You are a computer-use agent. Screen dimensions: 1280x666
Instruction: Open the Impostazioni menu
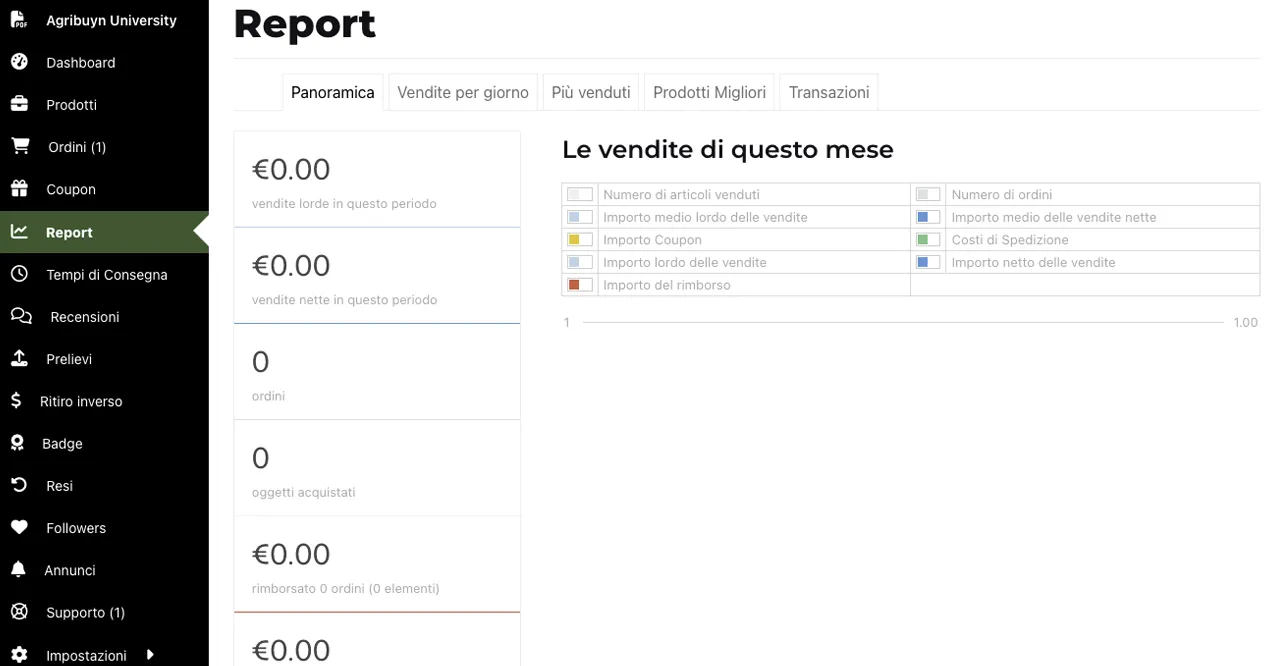tap(86, 656)
